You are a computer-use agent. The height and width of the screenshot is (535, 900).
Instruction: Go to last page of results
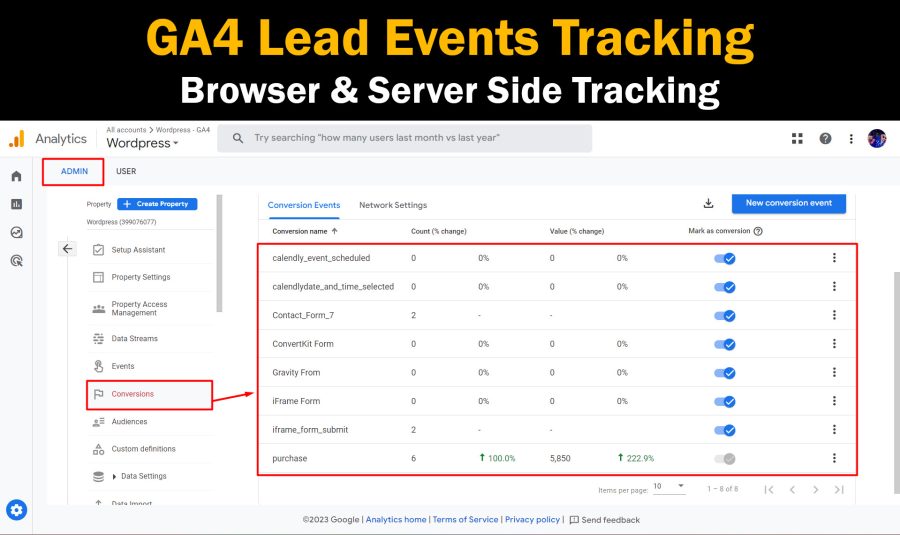(839, 490)
